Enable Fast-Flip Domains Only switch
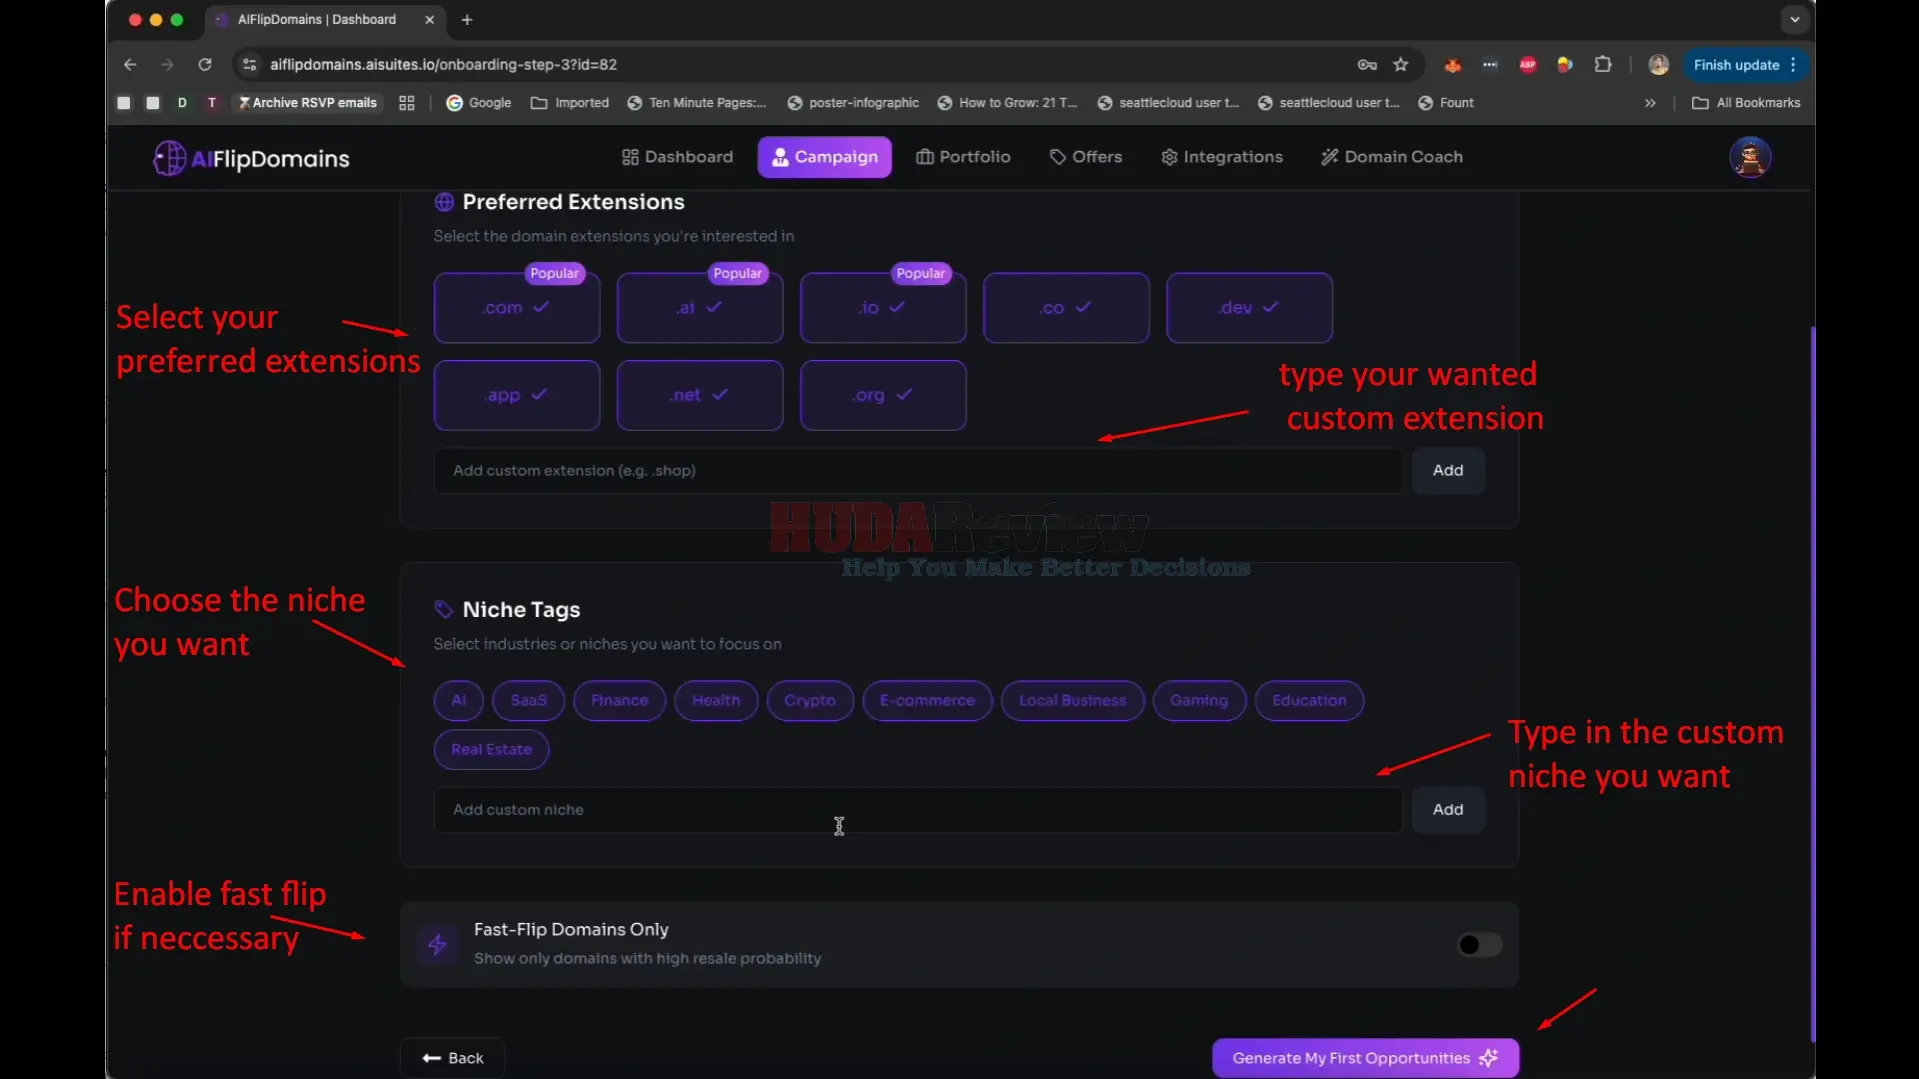Image resolution: width=1919 pixels, height=1079 pixels. pyautogui.click(x=1479, y=944)
